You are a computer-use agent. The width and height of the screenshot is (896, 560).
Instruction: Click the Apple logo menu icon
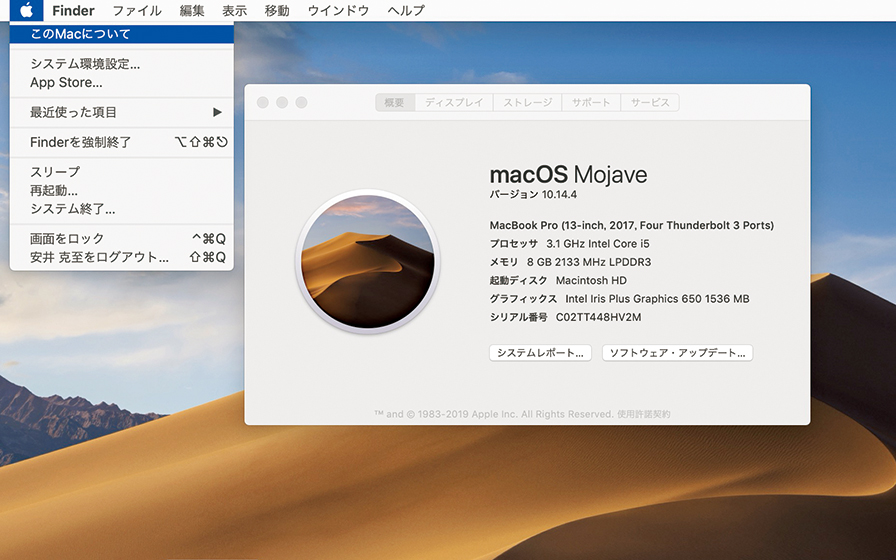click(27, 11)
